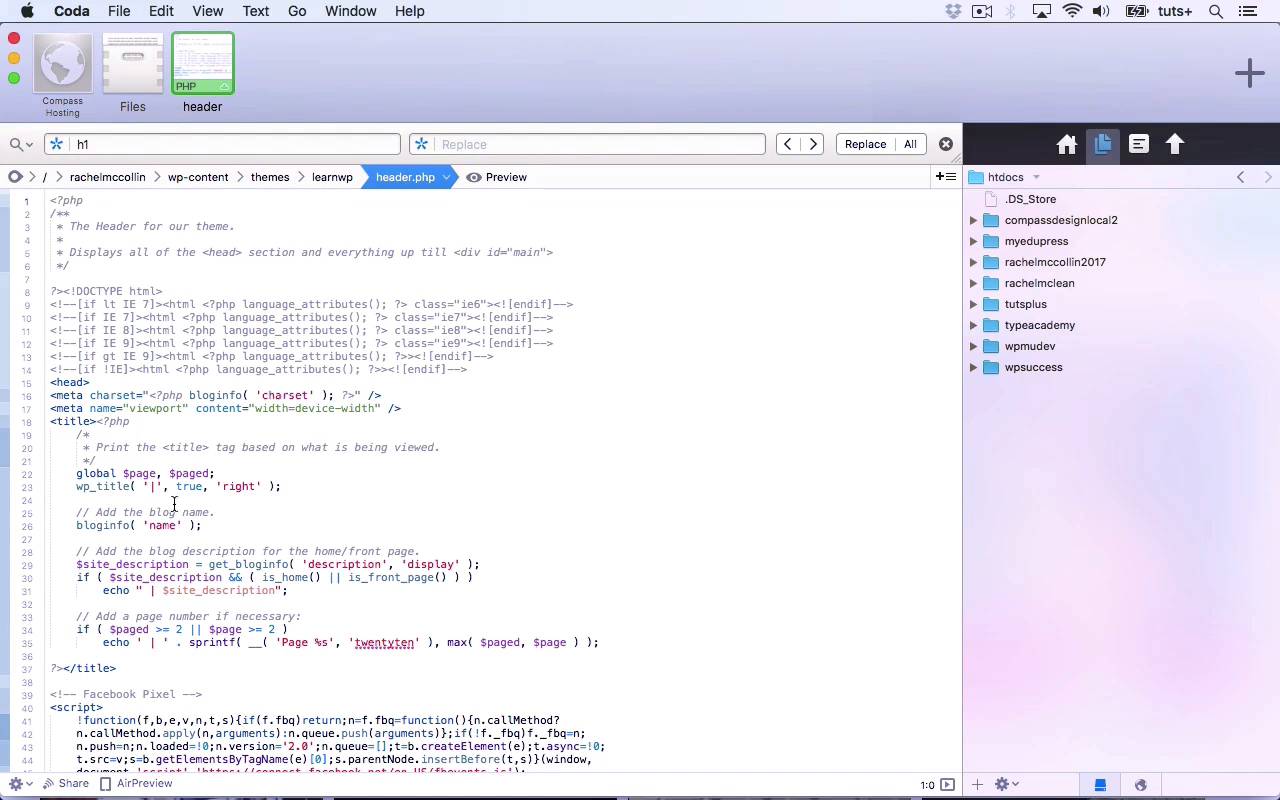1280x800 pixels.
Task: Go to previous search match
Action: coord(788,144)
